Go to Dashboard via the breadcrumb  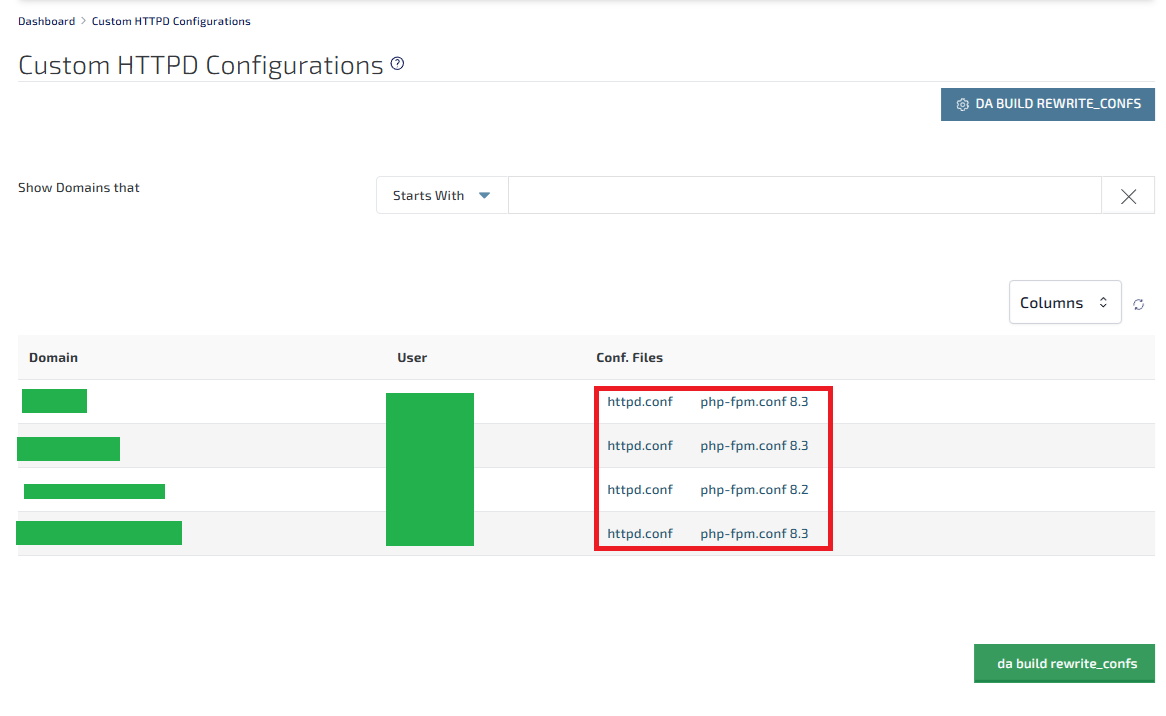click(46, 21)
